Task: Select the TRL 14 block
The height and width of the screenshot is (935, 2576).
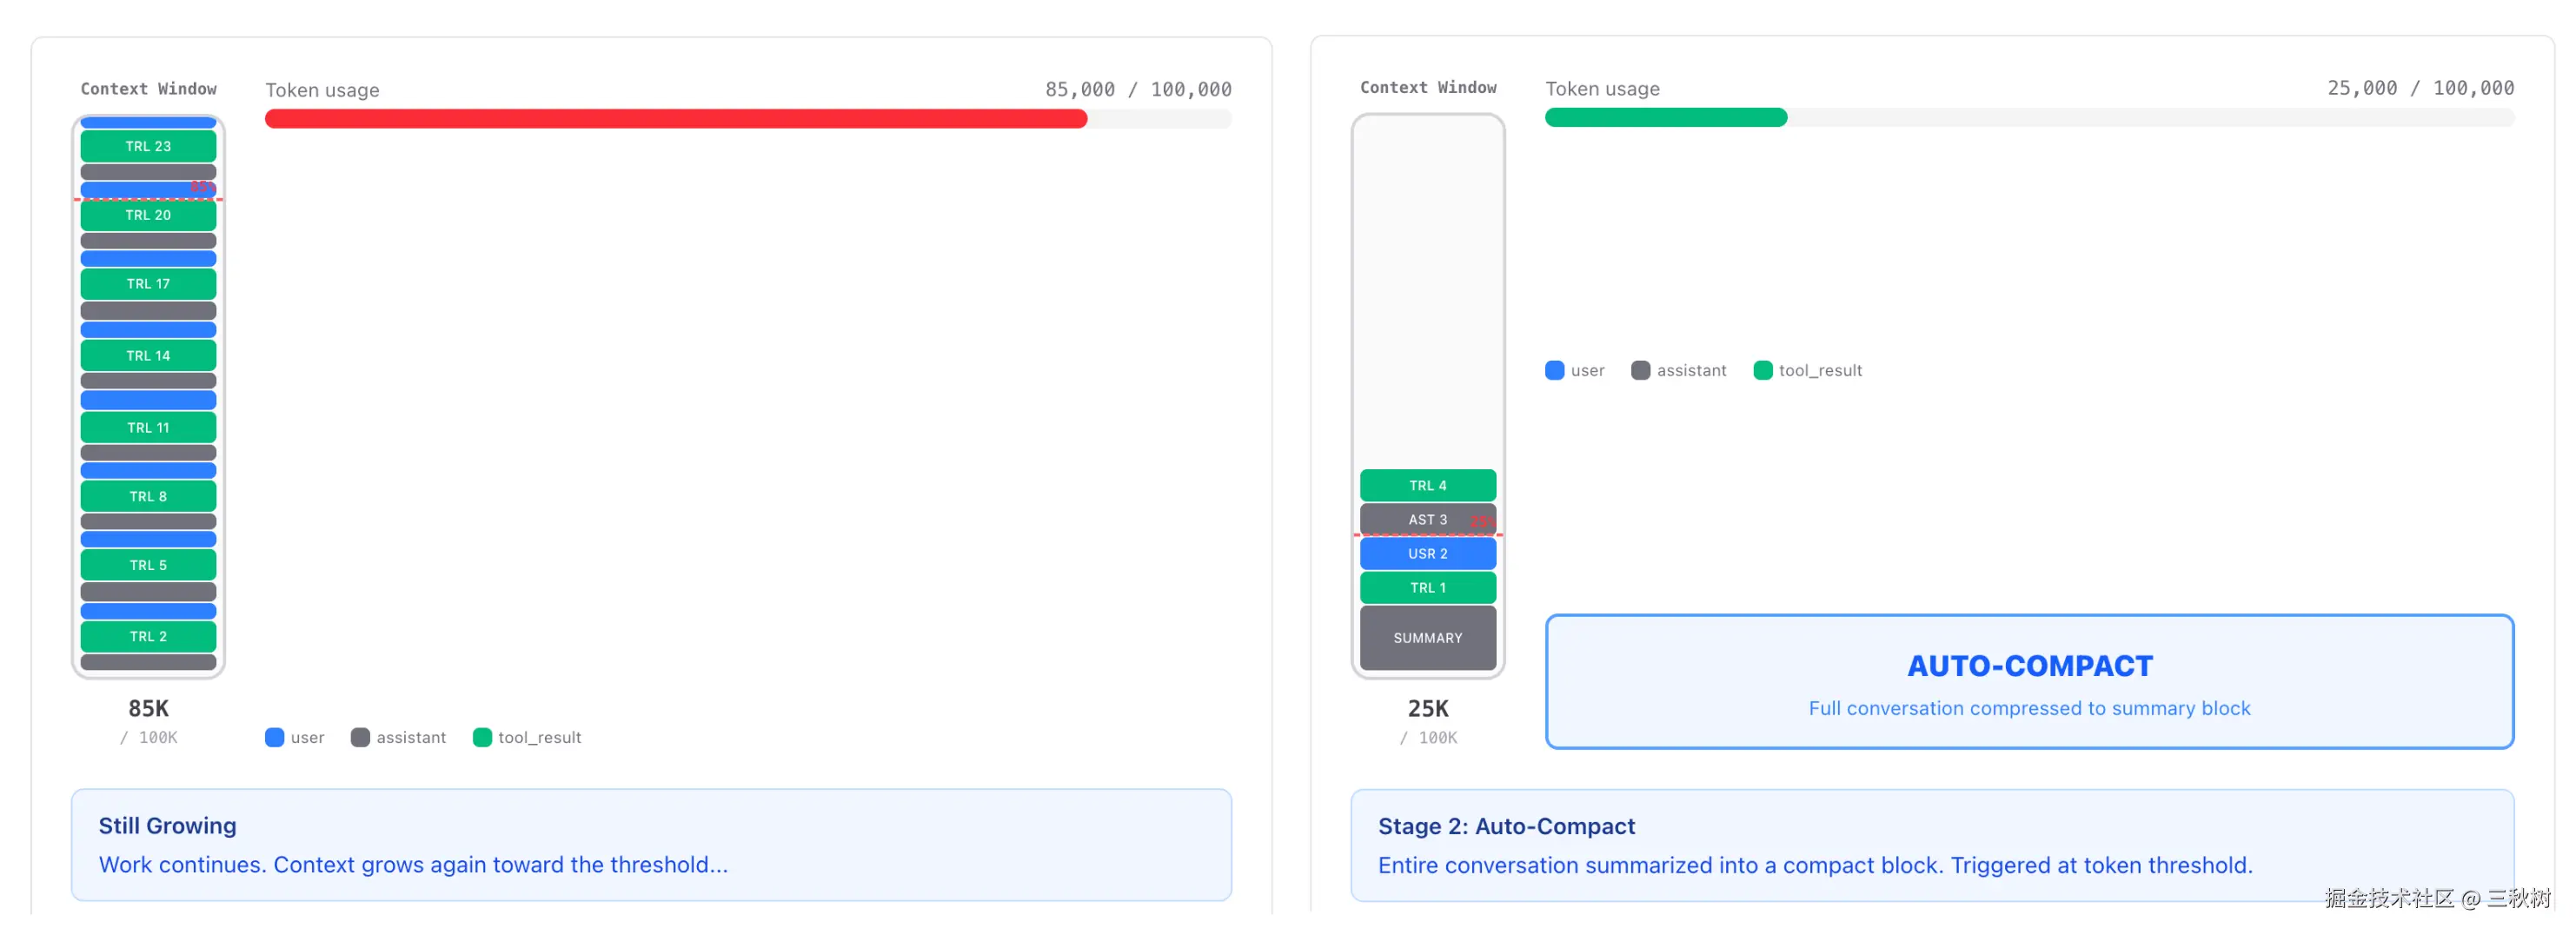Action: click(x=148, y=356)
